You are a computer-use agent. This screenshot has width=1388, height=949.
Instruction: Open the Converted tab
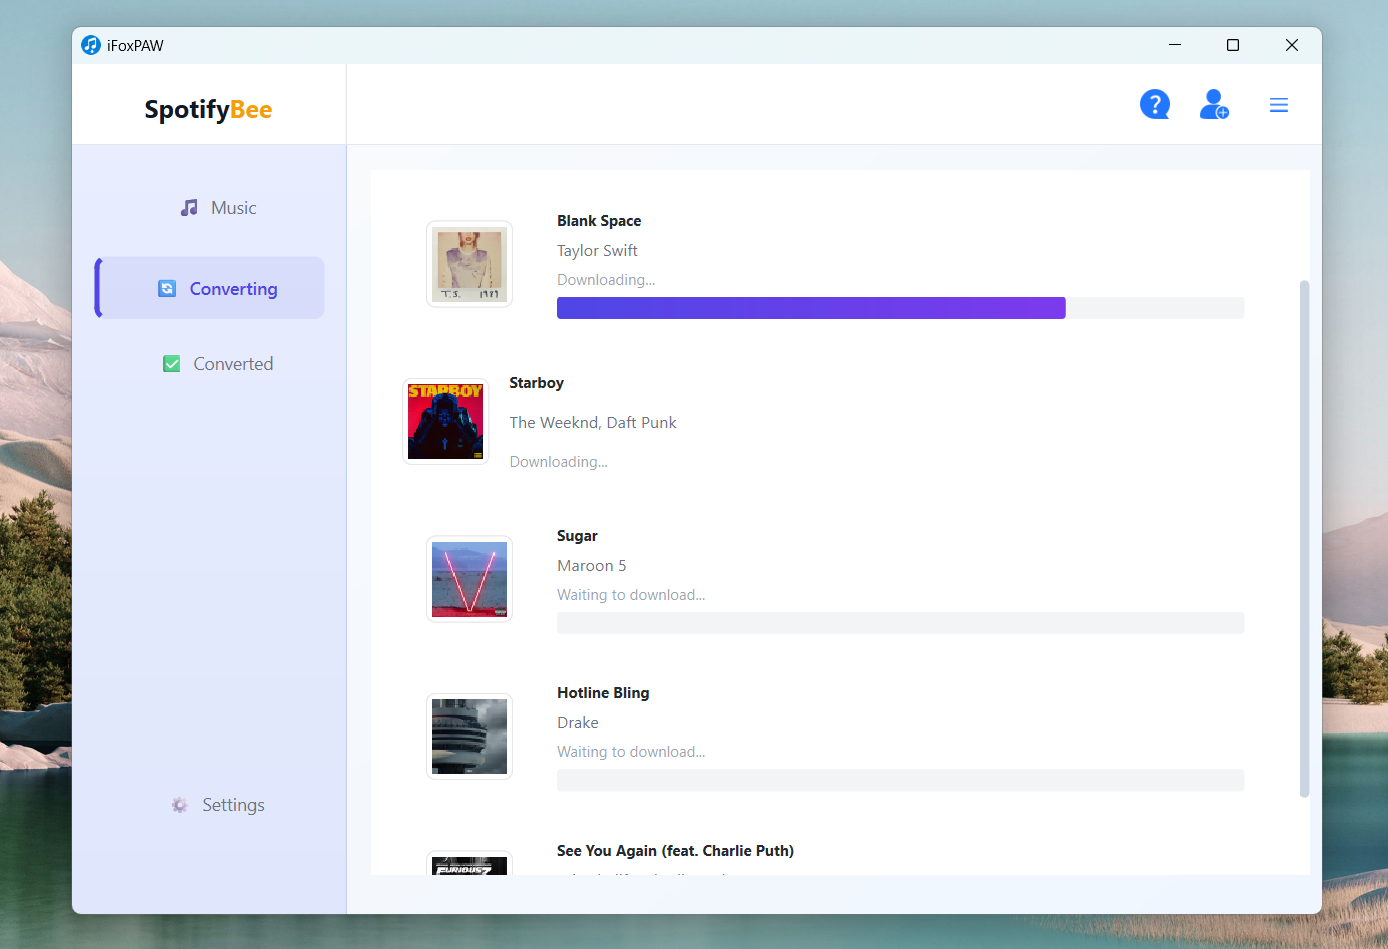point(232,364)
